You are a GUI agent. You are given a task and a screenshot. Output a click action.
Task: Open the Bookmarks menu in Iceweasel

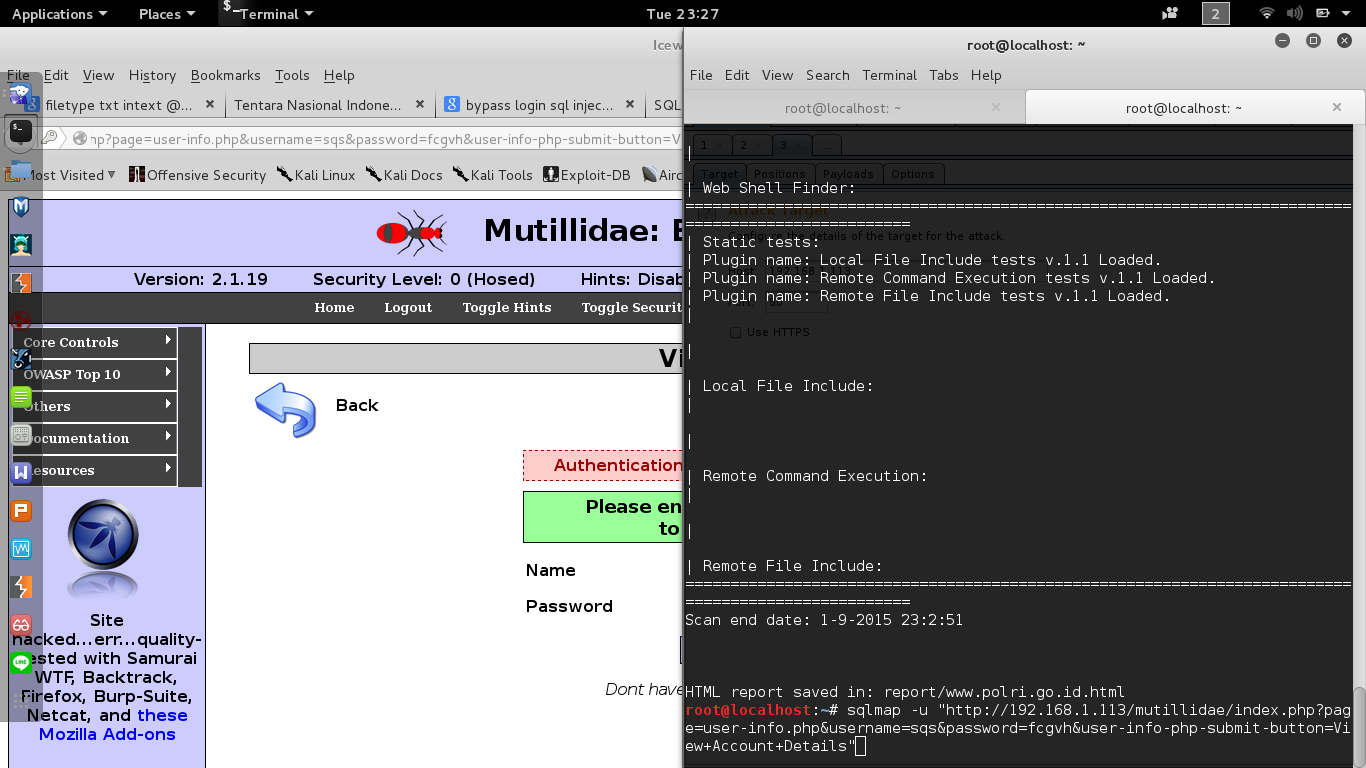coord(225,75)
